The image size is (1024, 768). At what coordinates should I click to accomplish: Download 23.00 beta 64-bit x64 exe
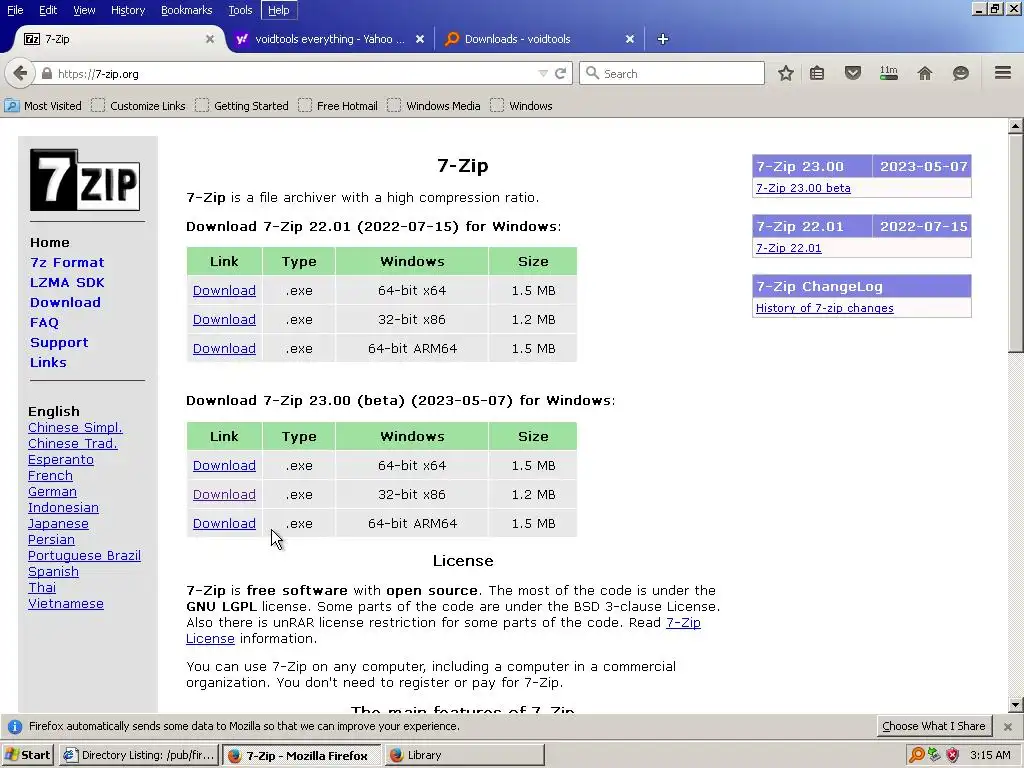(224, 466)
